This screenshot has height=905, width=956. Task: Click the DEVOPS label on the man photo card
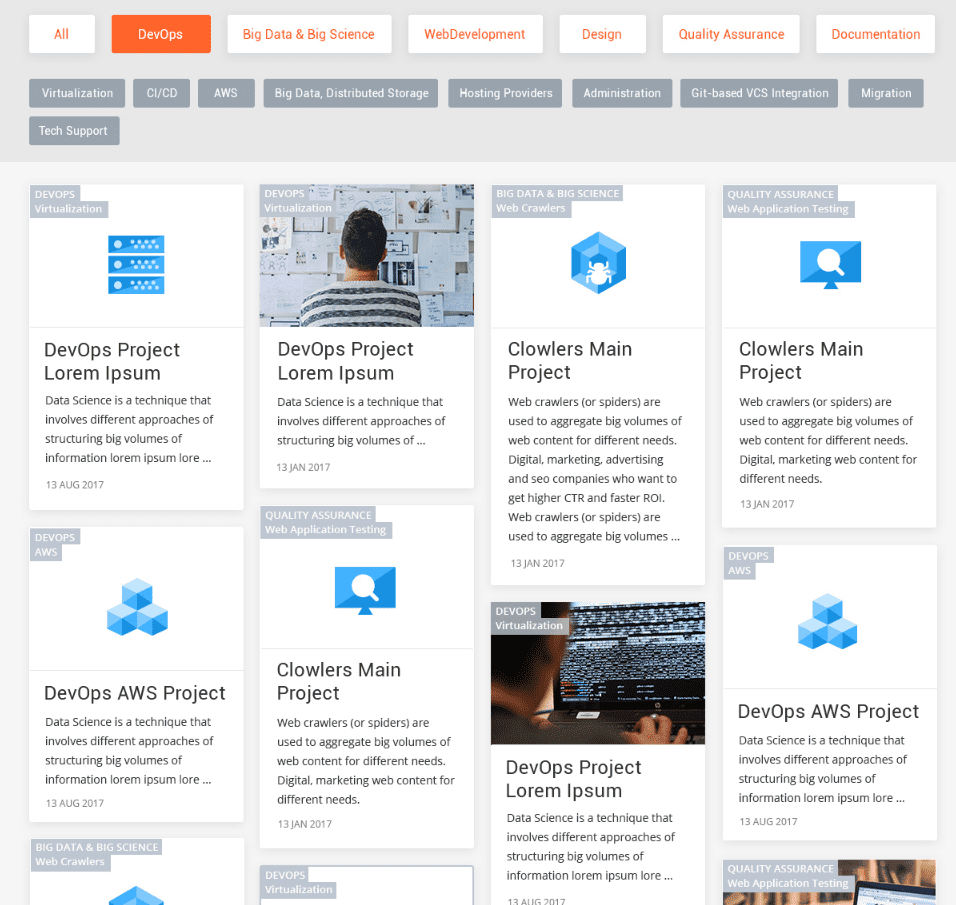[x=284, y=193]
